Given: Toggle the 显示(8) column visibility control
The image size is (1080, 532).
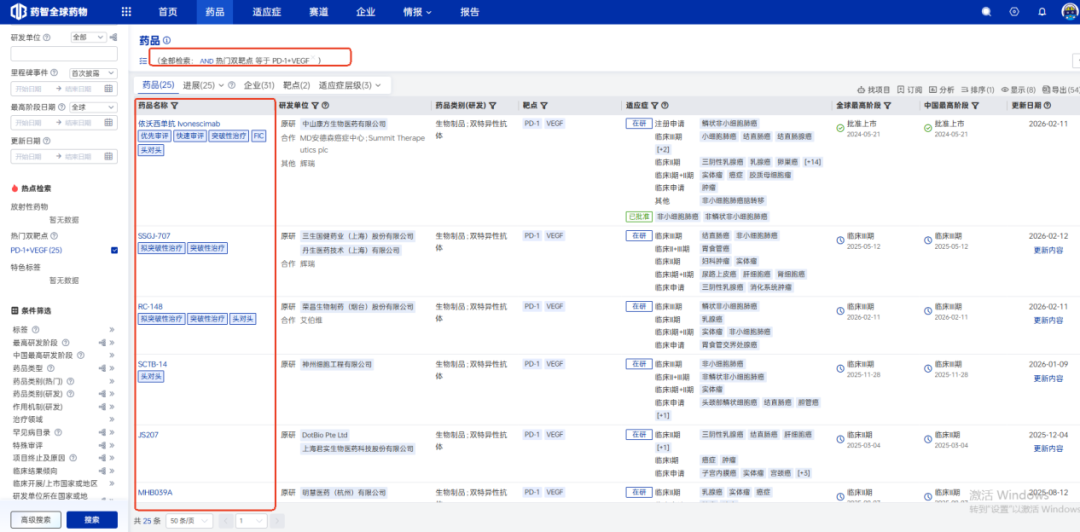Looking at the screenshot, I should coord(1018,90).
